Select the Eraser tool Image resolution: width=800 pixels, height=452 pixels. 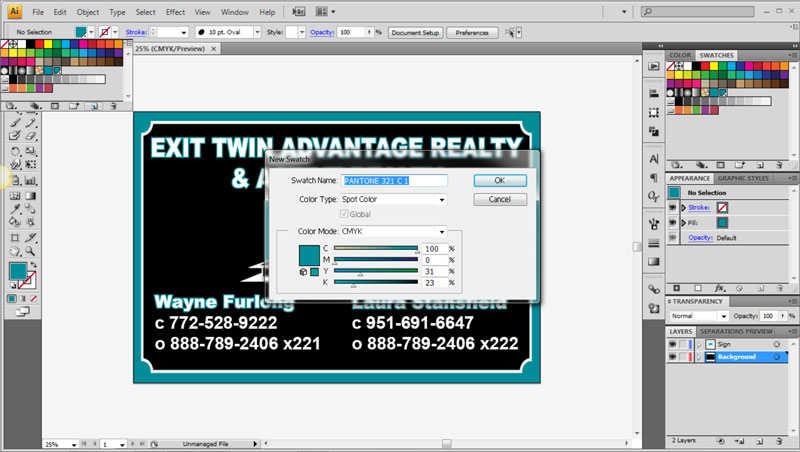[31, 136]
